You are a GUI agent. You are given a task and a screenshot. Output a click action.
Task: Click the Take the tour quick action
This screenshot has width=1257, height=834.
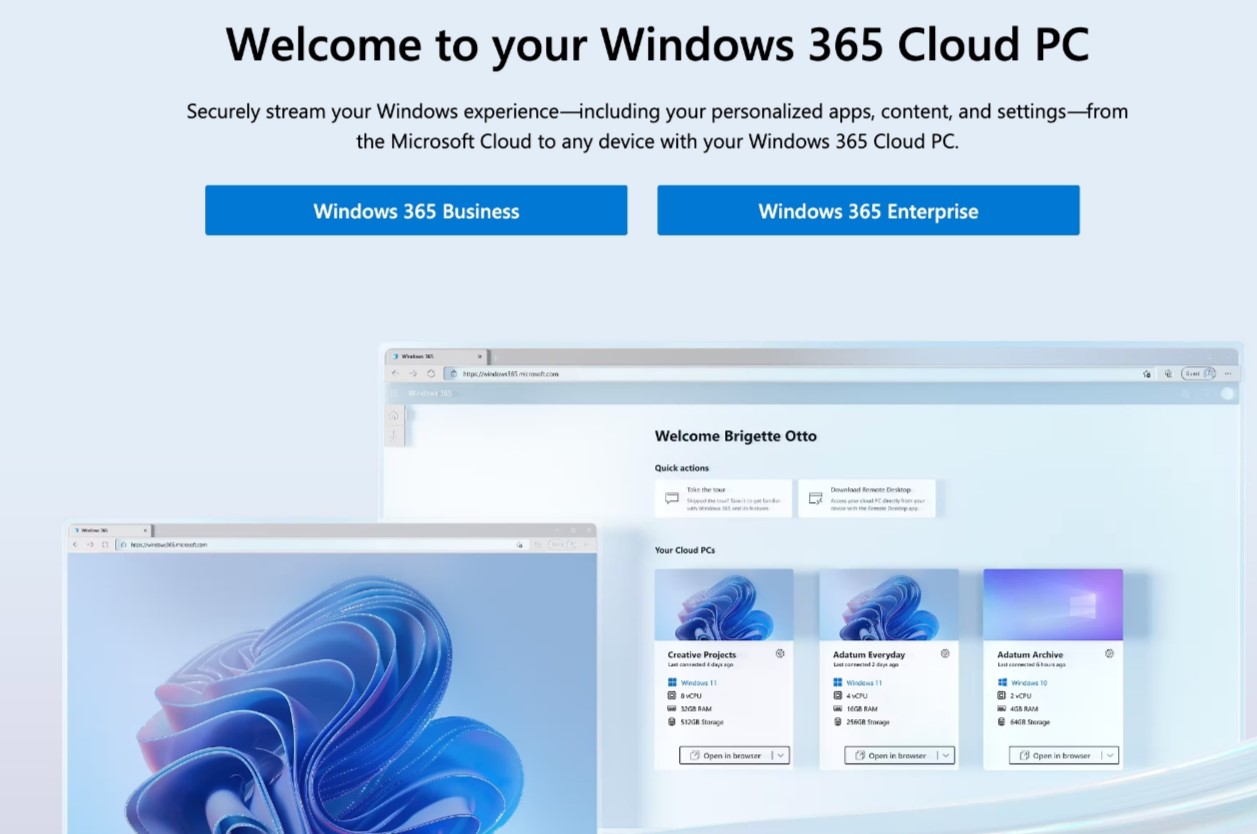click(723, 498)
